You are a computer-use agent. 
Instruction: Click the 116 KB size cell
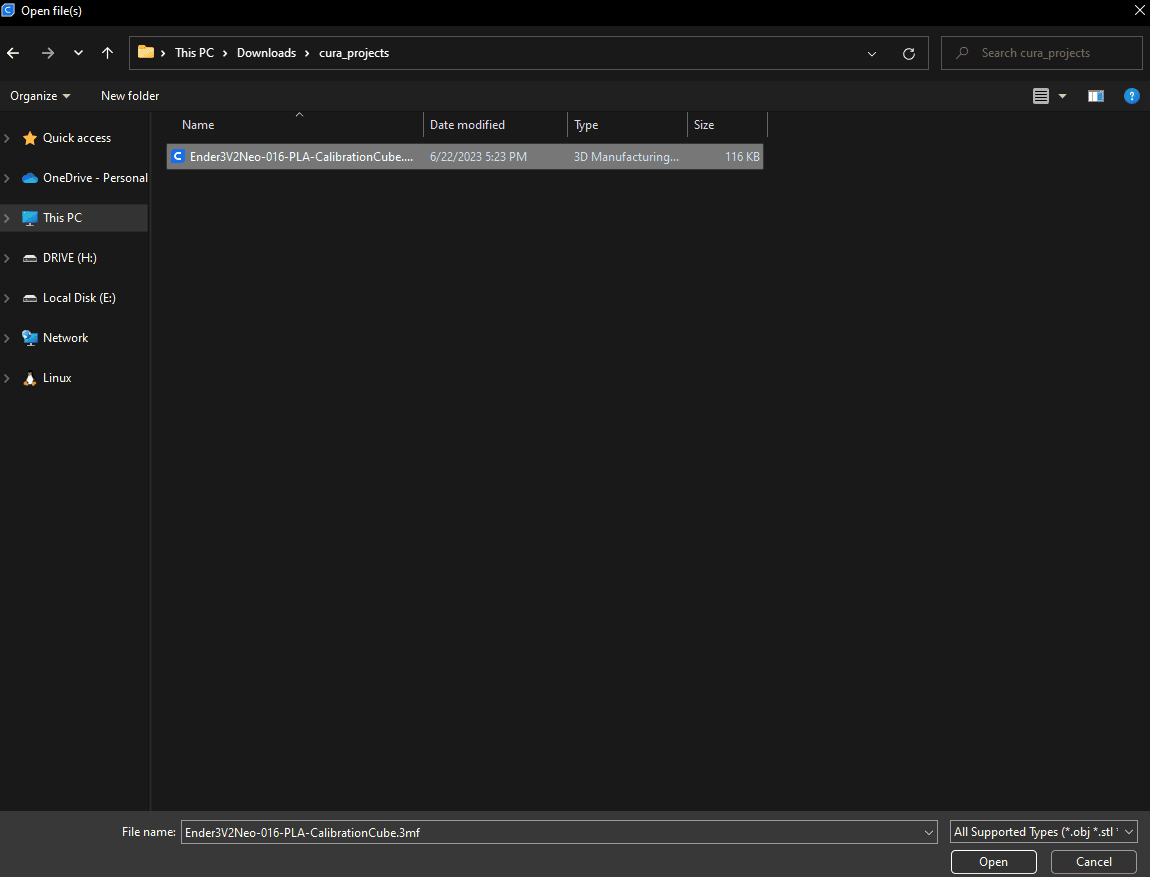point(742,157)
